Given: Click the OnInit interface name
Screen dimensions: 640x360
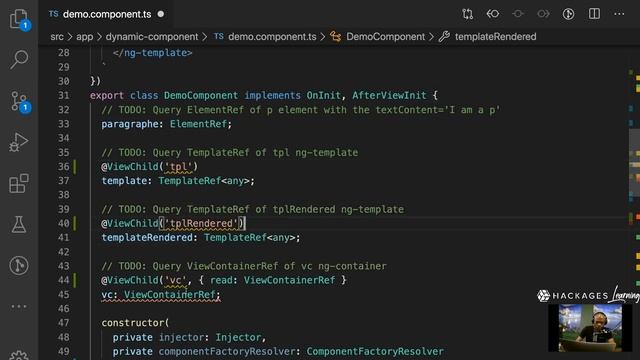Looking at the screenshot, I should (323, 96).
